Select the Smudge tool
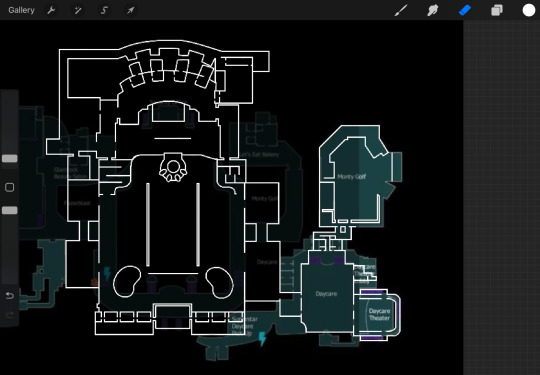Screen dimensions: 540x375 (433, 10)
